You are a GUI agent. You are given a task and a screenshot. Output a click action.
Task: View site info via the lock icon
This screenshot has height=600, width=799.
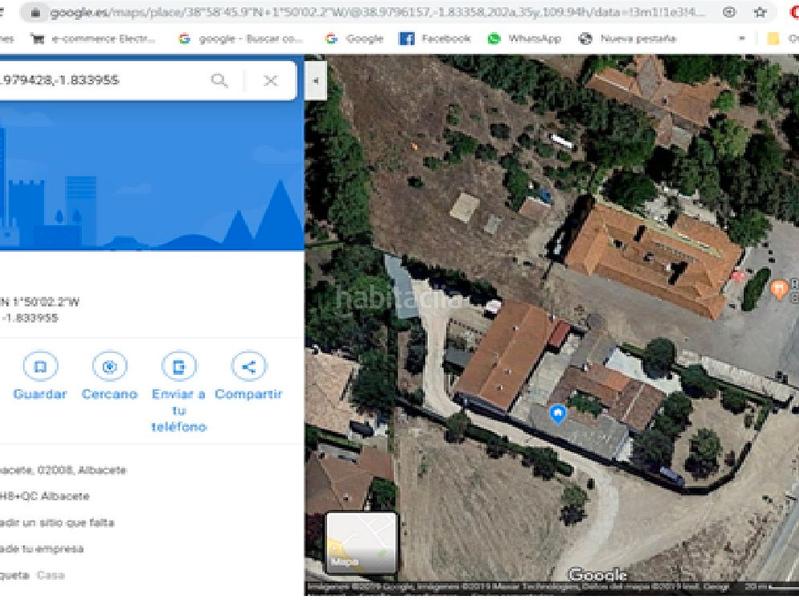click(36, 13)
